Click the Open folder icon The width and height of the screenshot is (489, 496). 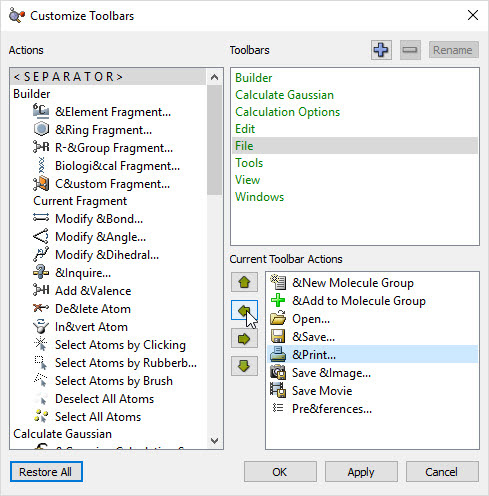[278, 318]
